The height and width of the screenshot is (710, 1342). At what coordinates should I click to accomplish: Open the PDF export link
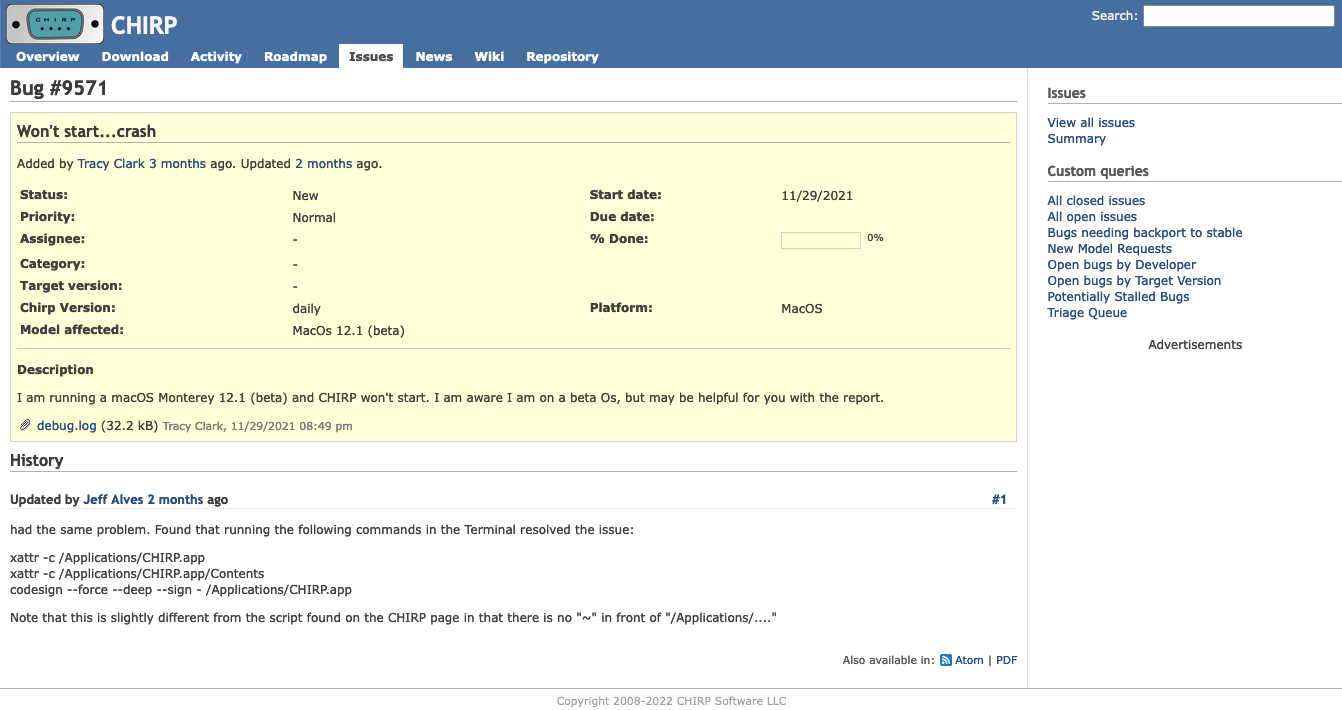[x=1006, y=660]
